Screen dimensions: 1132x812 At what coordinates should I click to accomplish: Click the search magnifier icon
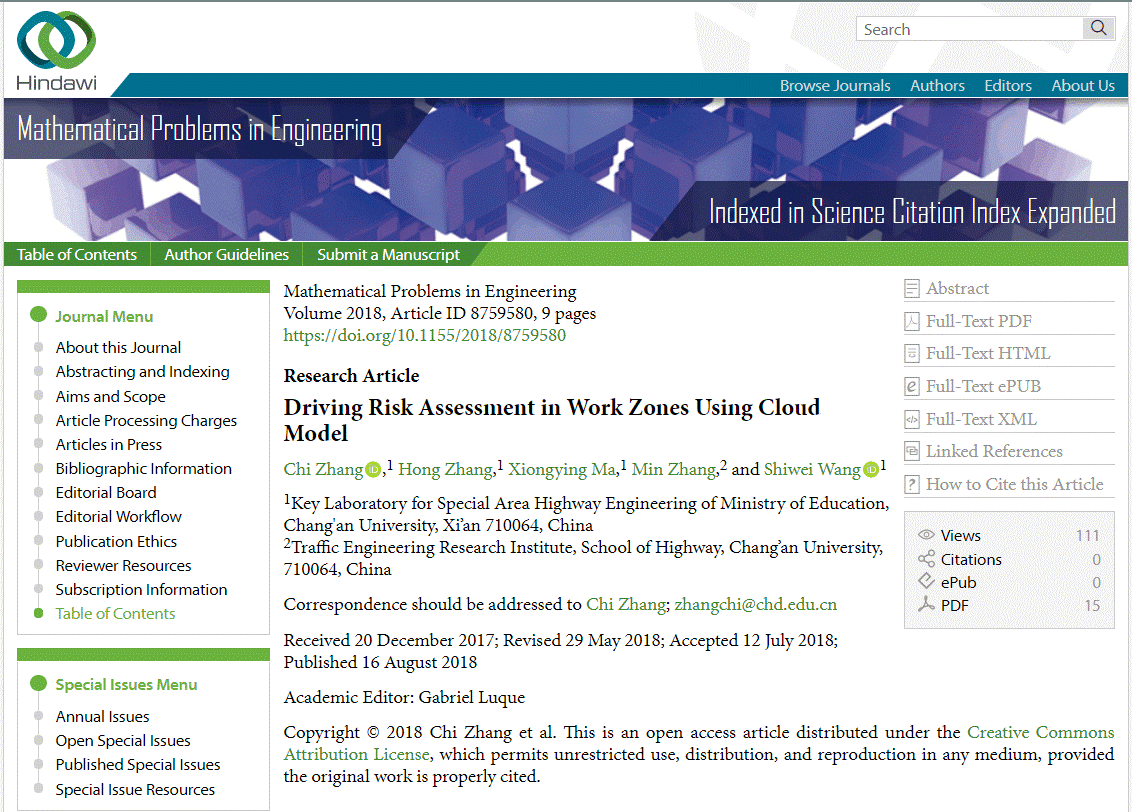tap(1098, 28)
